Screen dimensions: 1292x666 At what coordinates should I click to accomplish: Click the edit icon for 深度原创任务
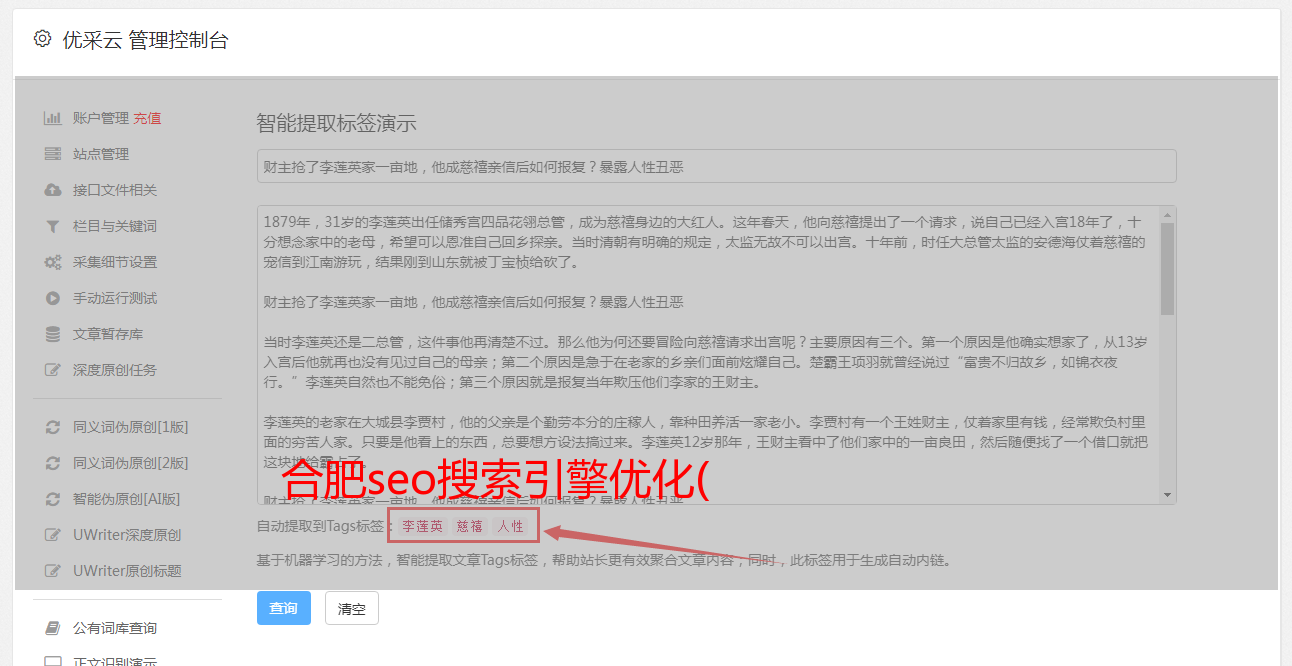point(53,370)
